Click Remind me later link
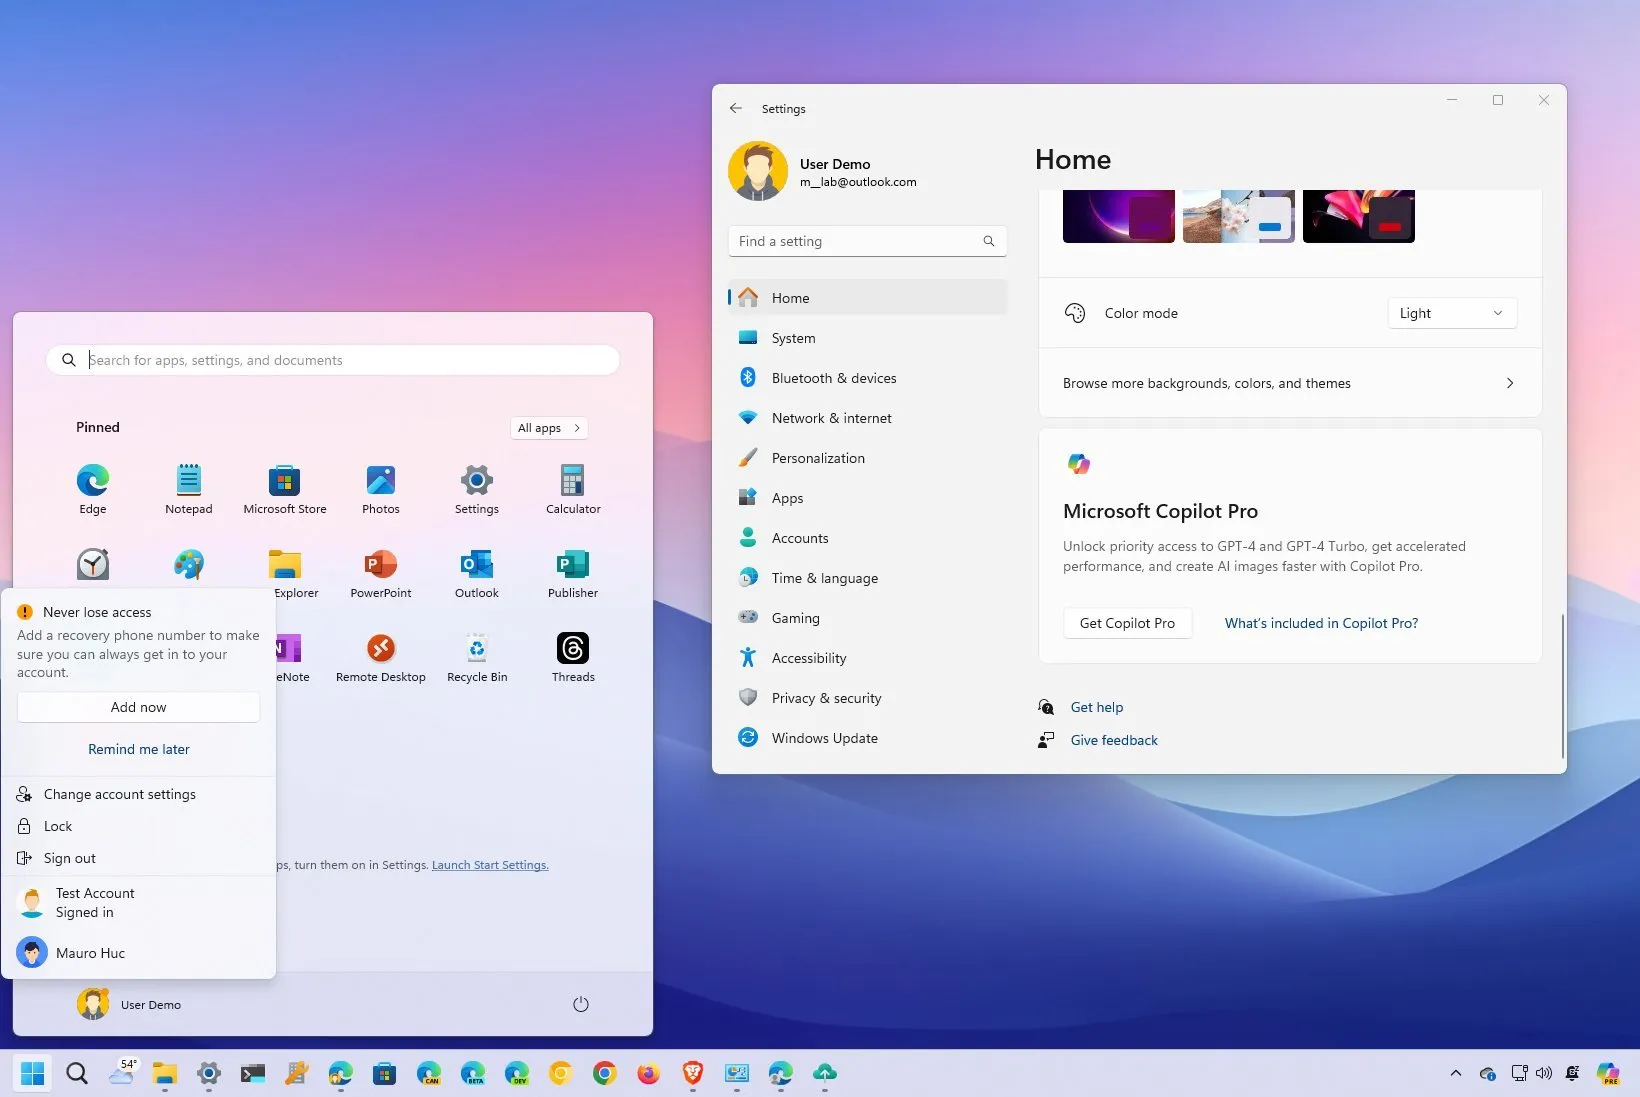The image size is (1640, 1097). point(139,749)
